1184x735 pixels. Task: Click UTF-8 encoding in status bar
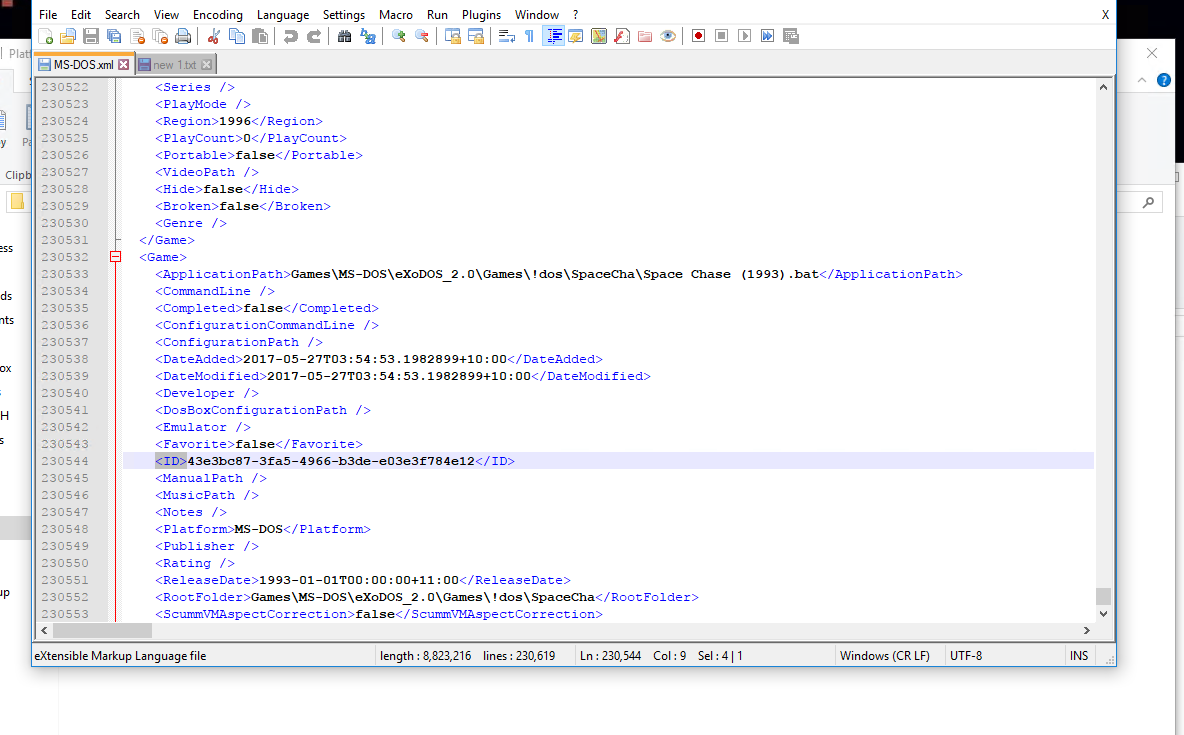966,656
